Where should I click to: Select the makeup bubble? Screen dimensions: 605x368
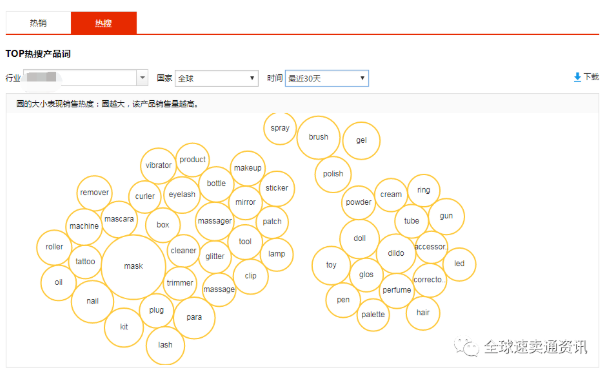(248, 168)
